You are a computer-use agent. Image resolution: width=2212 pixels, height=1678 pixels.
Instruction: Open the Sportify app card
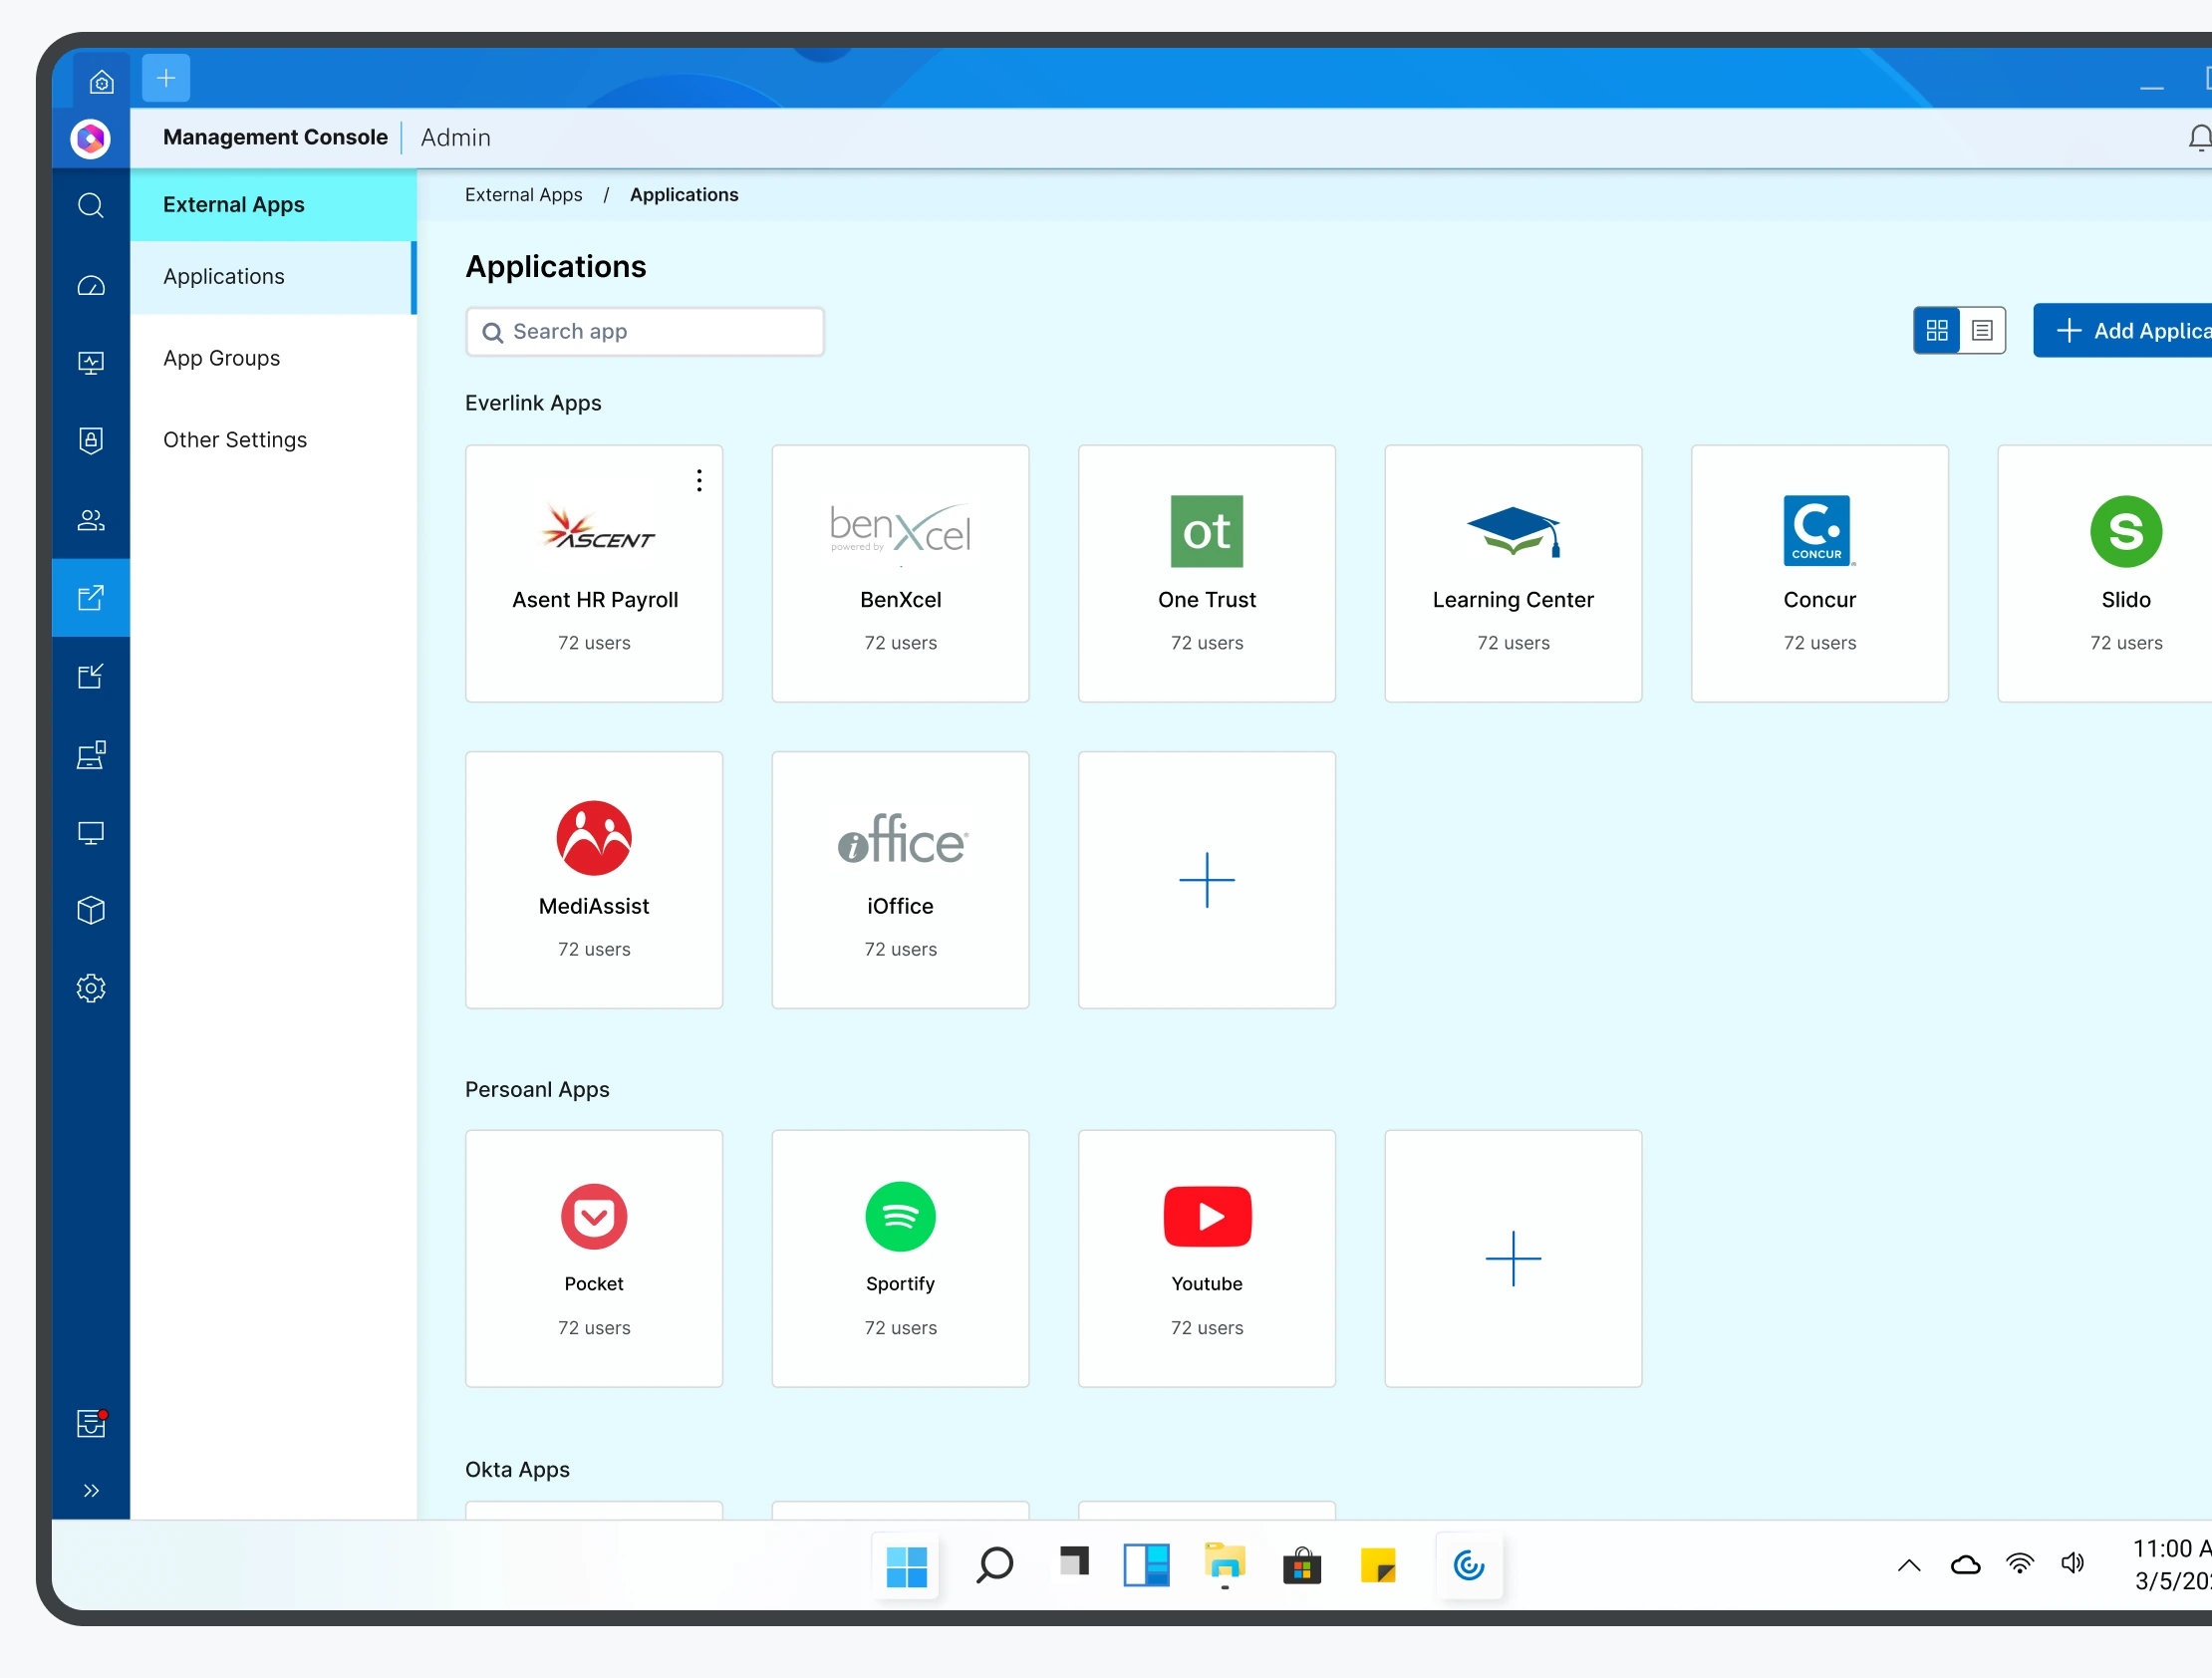[x=900, y=1259]
